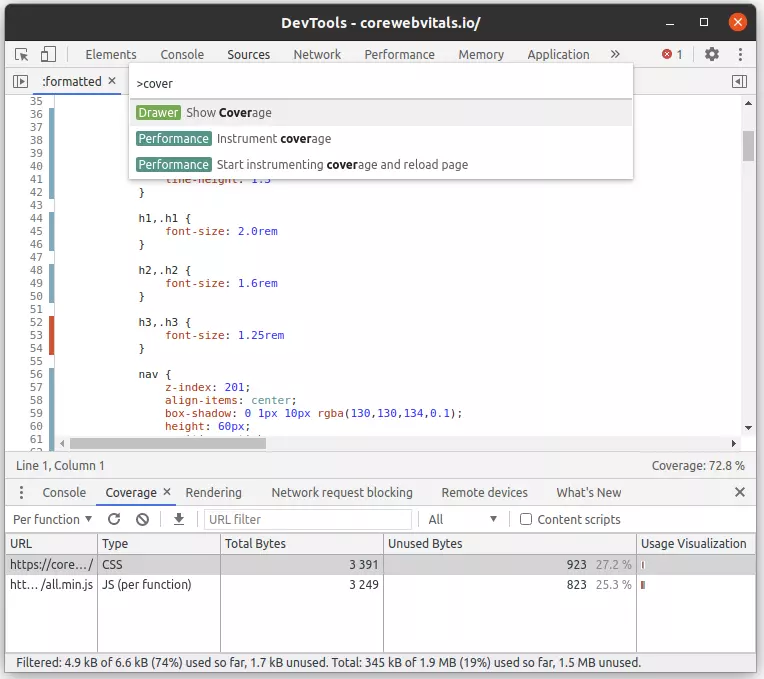This screenshot has height=679, width=764.
Task: Click the h3,.h3 selector line
Action: pyautogui.click(x=165, y=322)
